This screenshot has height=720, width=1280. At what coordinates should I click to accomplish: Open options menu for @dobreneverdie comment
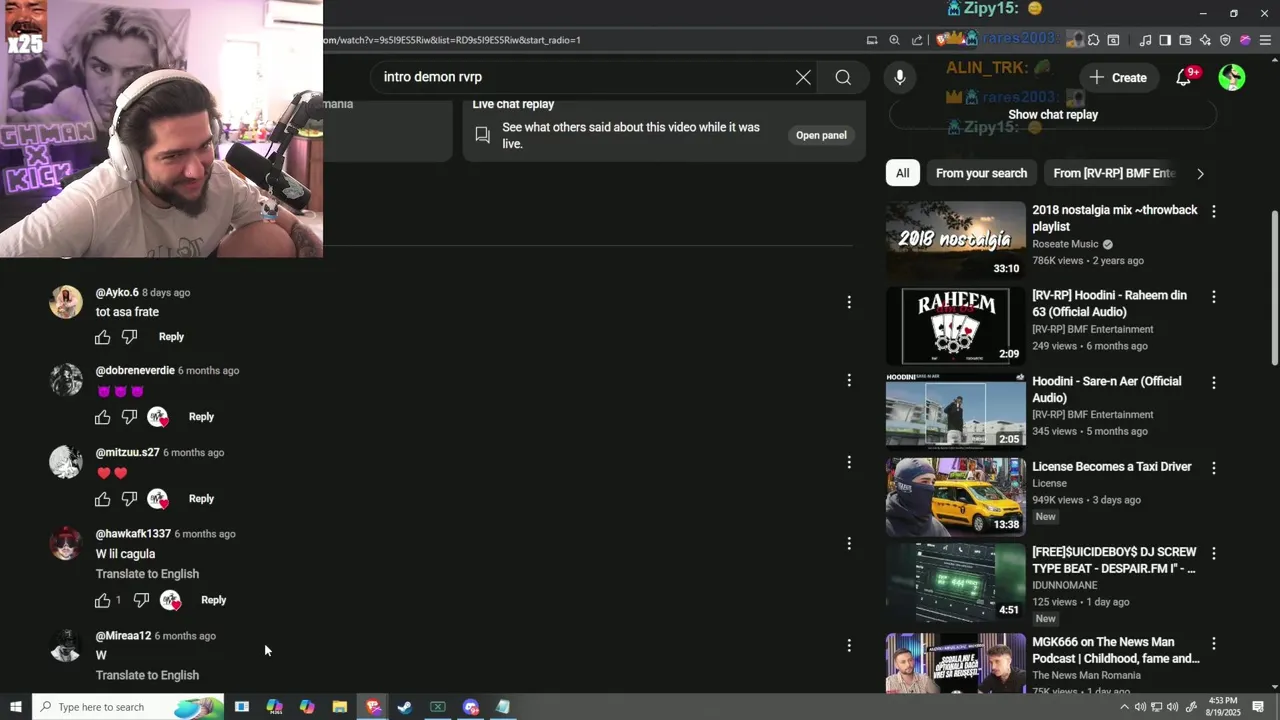point(849,380)
